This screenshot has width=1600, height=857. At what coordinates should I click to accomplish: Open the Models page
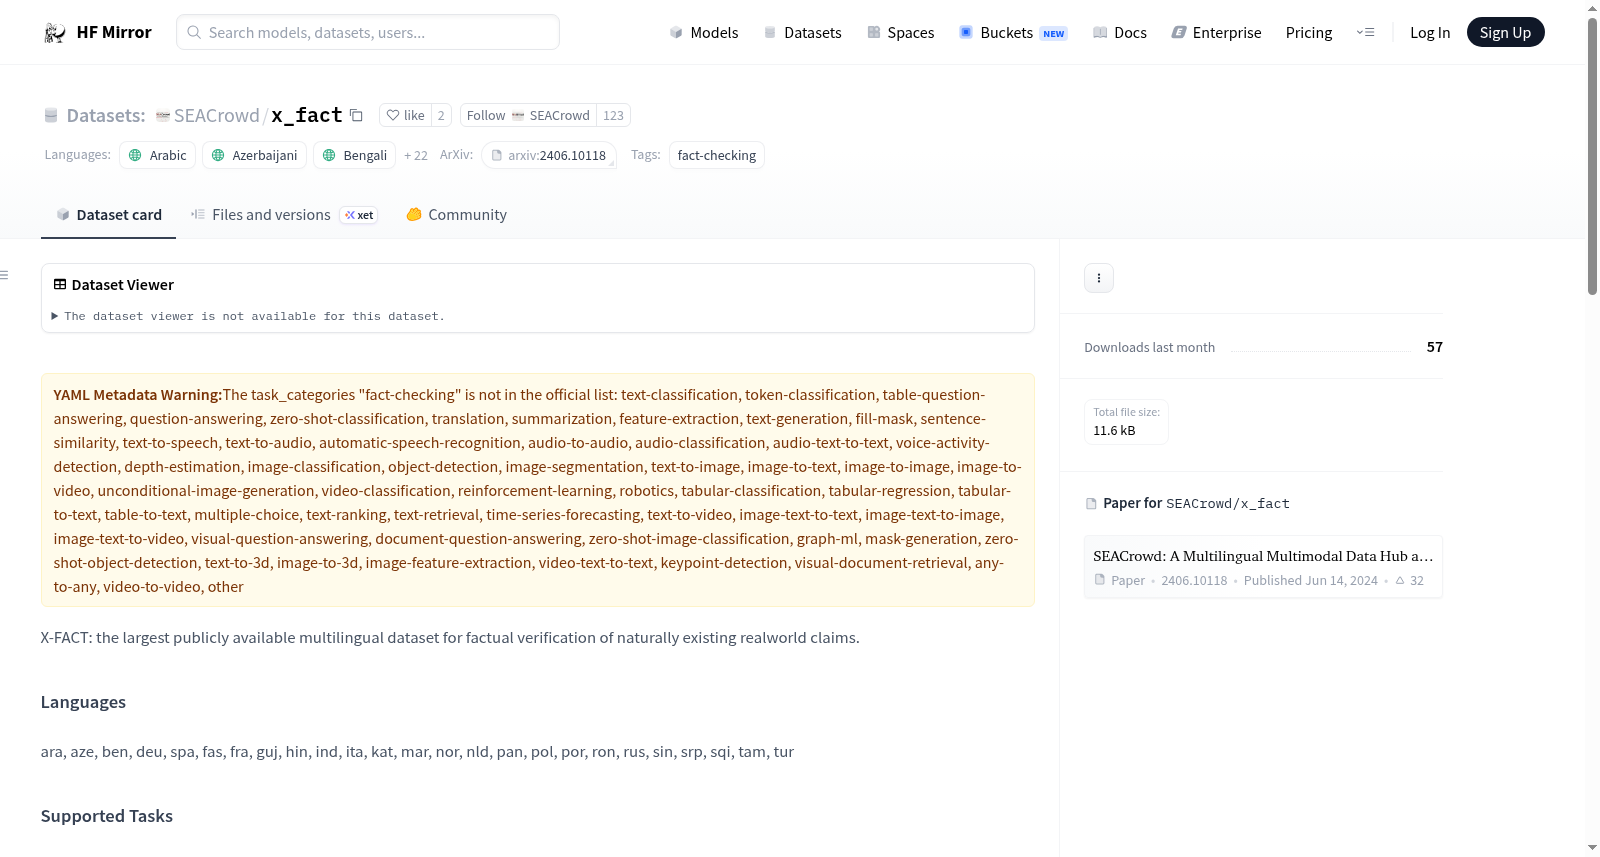tap(704, 33)
